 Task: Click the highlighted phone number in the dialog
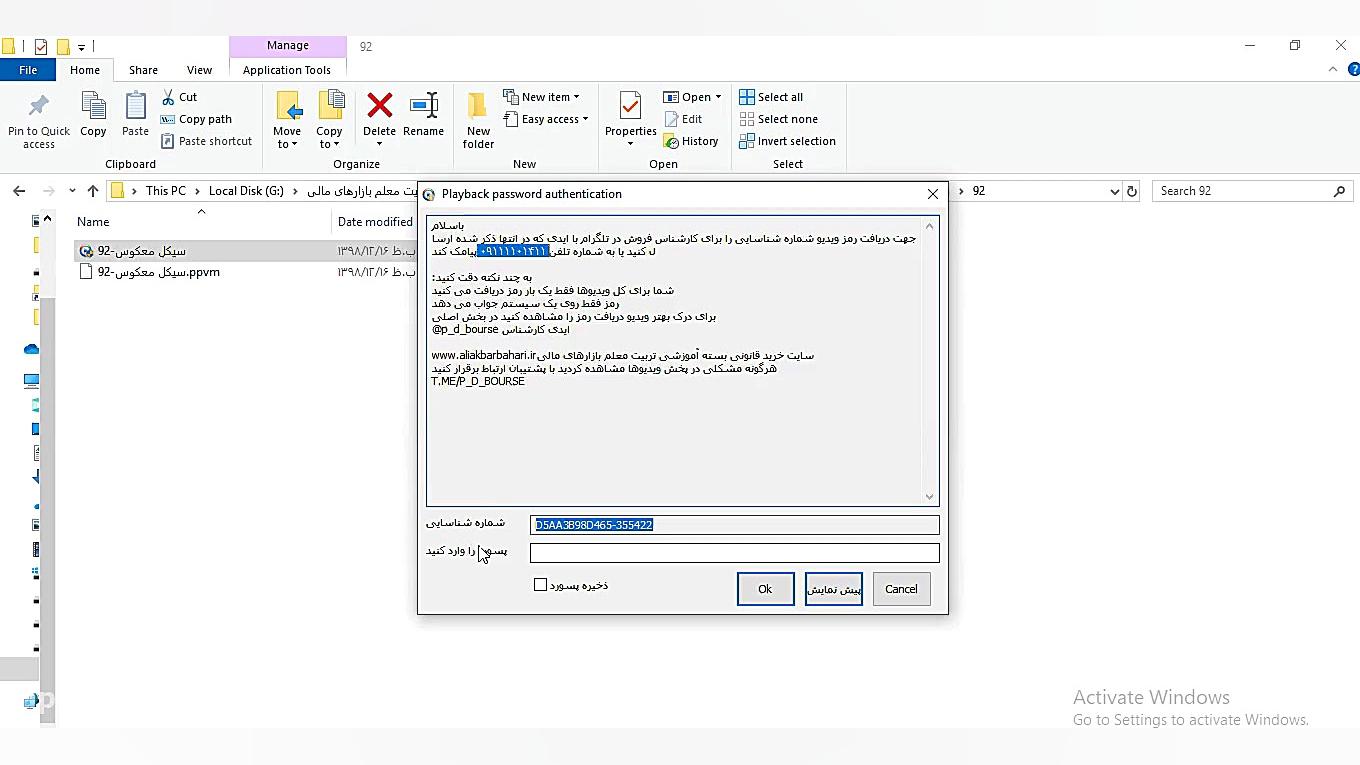pos(513,251)
